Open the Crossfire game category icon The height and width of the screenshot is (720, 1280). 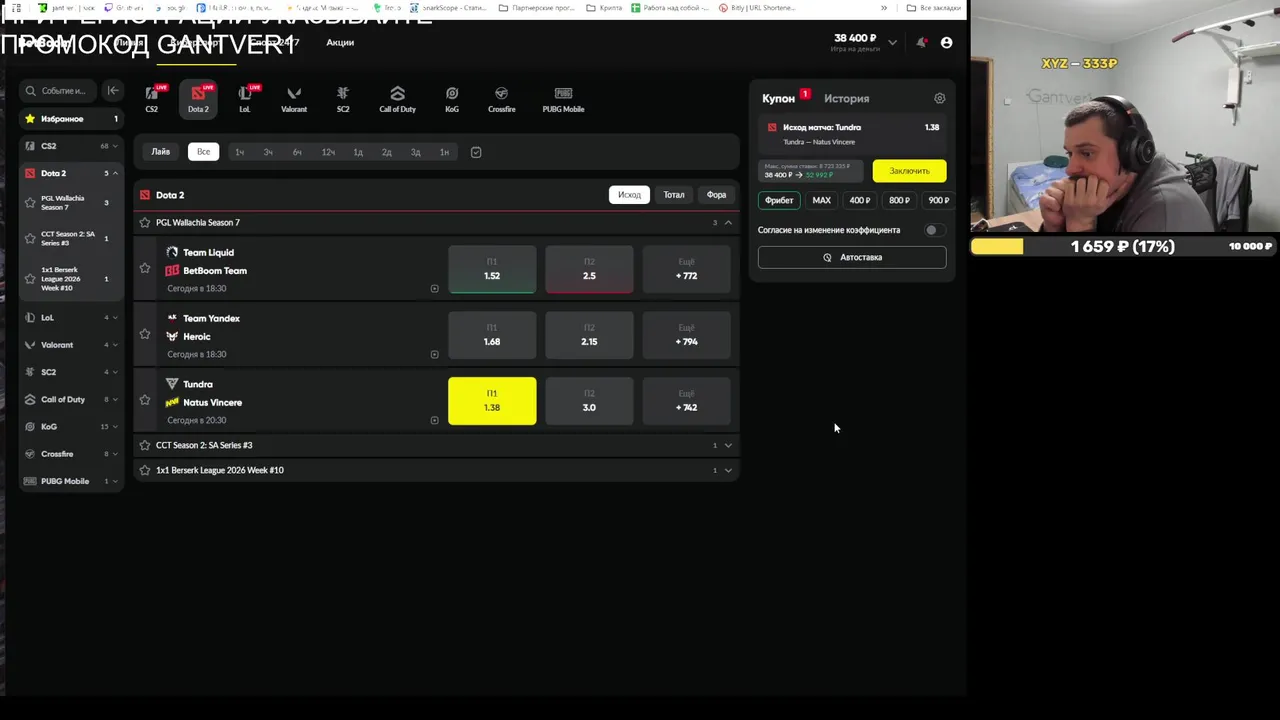502,98
